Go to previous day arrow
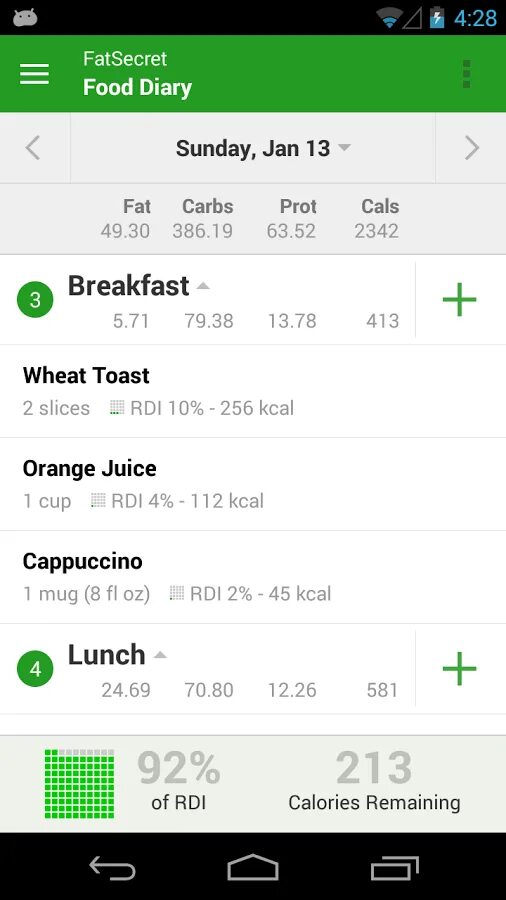Screen dimensions: 506x900 point(33,148)
